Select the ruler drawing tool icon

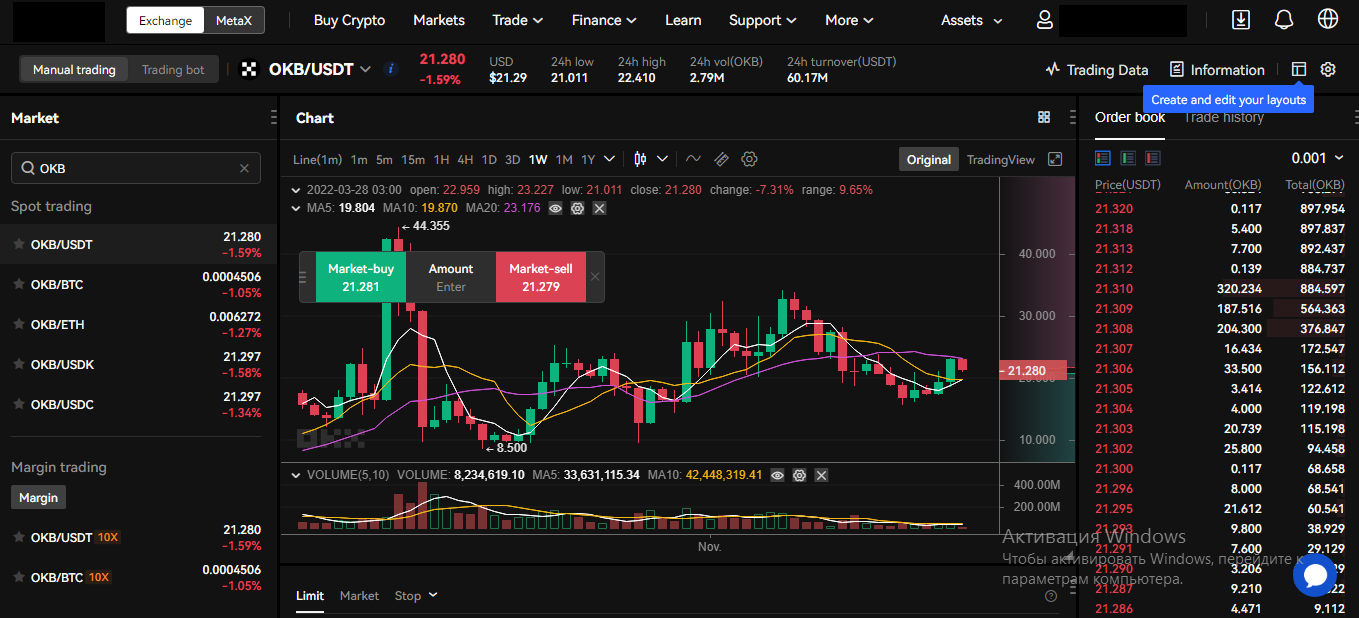[x=721, y=159]
